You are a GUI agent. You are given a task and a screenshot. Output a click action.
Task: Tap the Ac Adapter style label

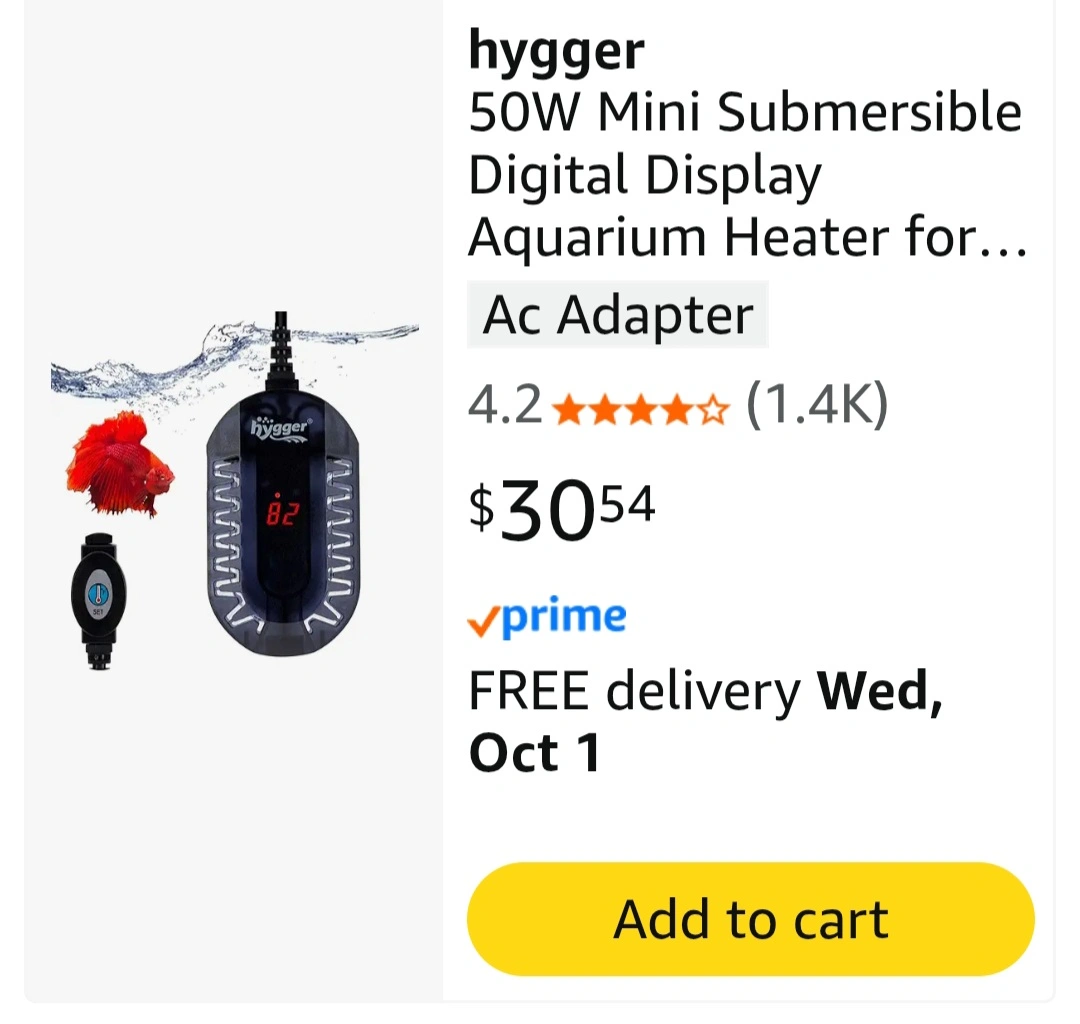coord(617,315)
